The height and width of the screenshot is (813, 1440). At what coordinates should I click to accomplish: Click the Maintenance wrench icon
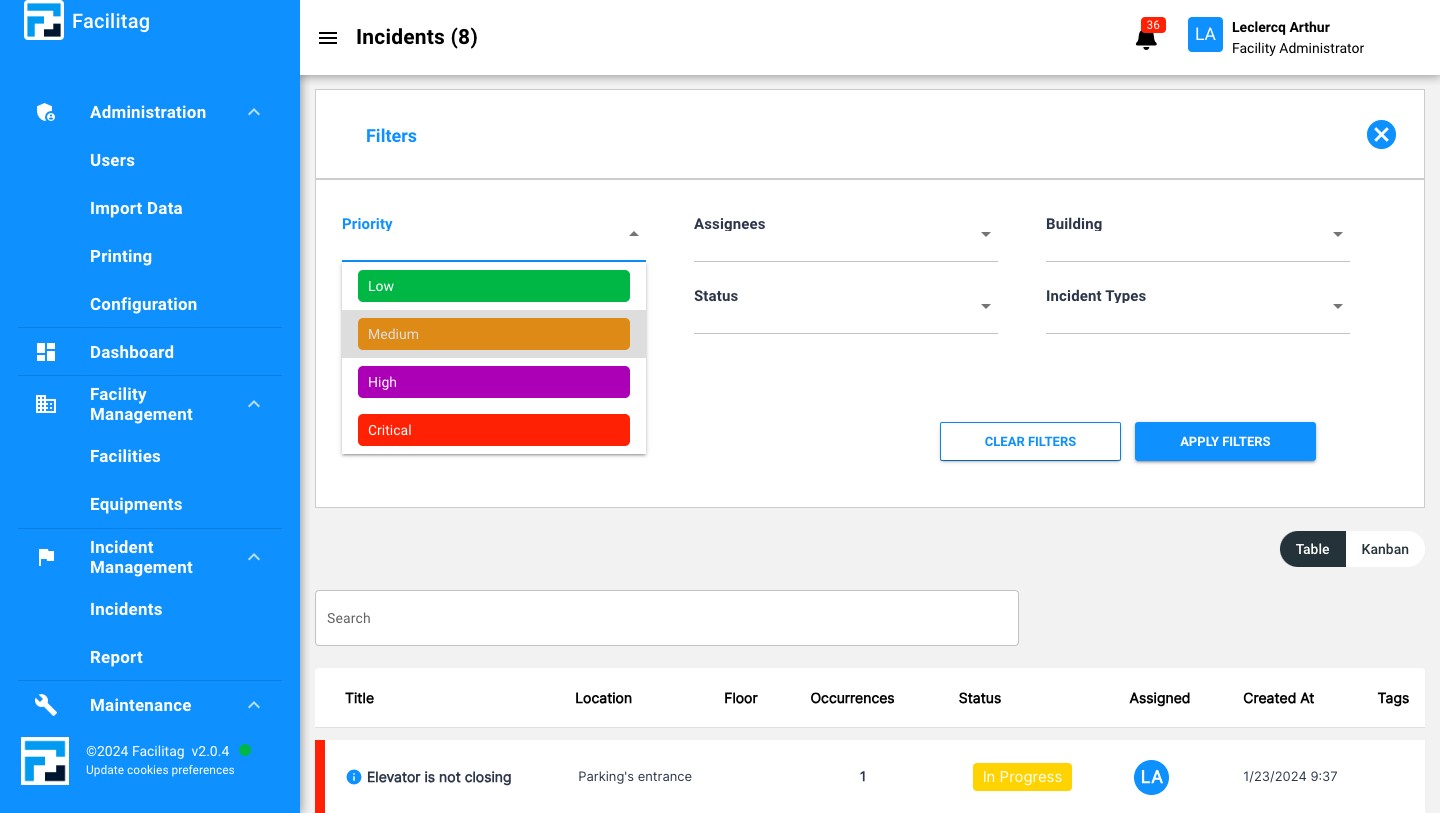click(46, 705)
